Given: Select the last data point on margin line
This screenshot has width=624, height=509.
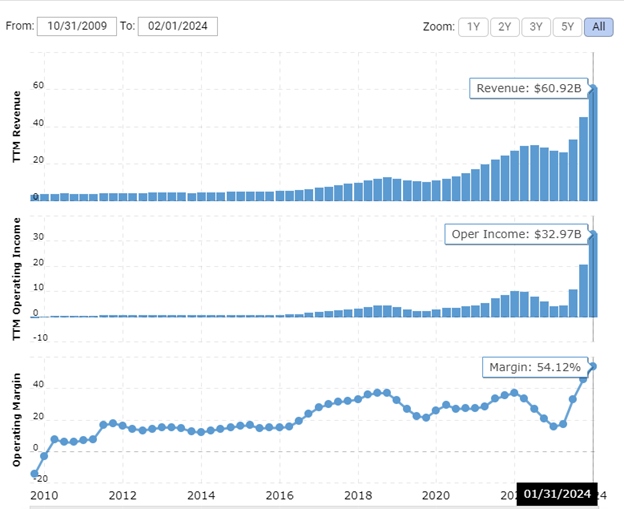Looking at the screenshot, I should pyautogui.click(x=593, y=366).
